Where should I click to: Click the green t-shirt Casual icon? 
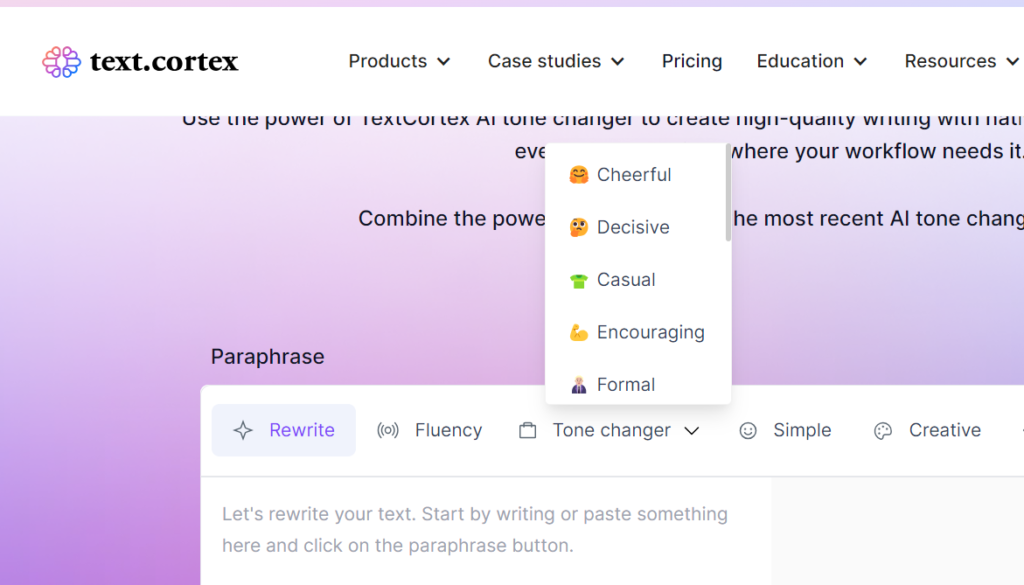(x=579, y=281)
